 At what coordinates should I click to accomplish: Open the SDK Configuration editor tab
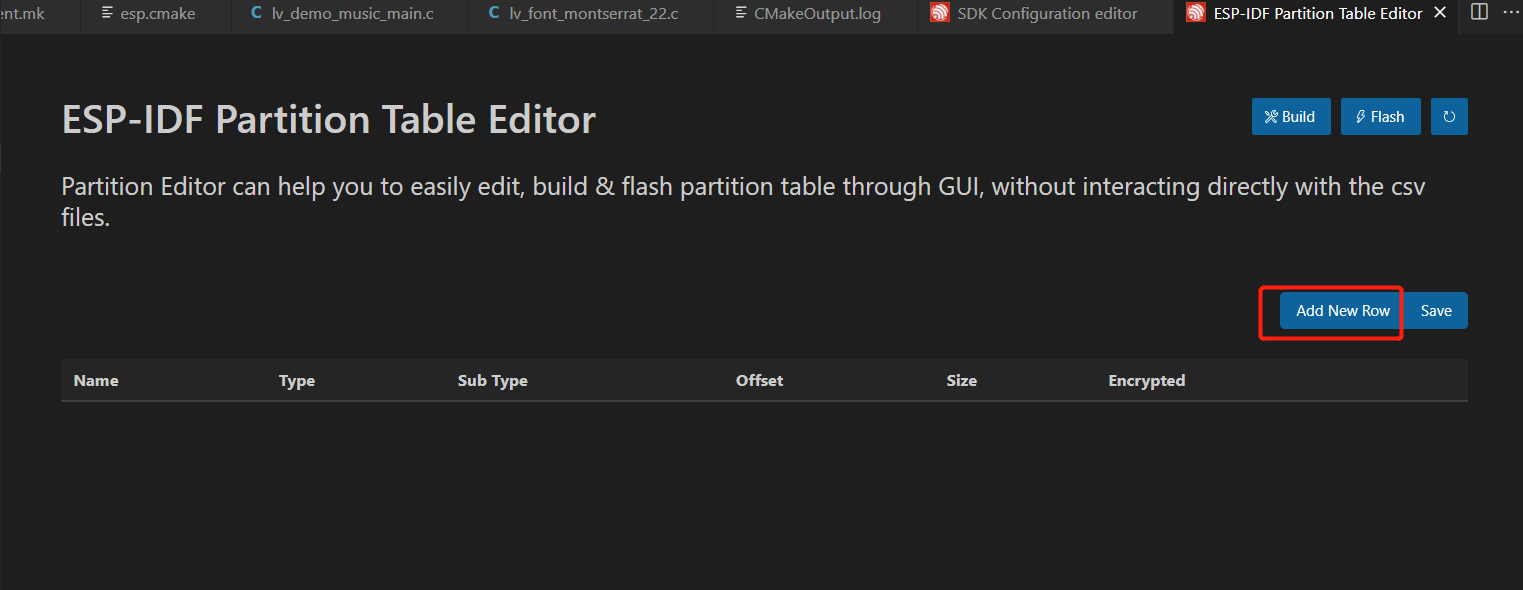1046,13
